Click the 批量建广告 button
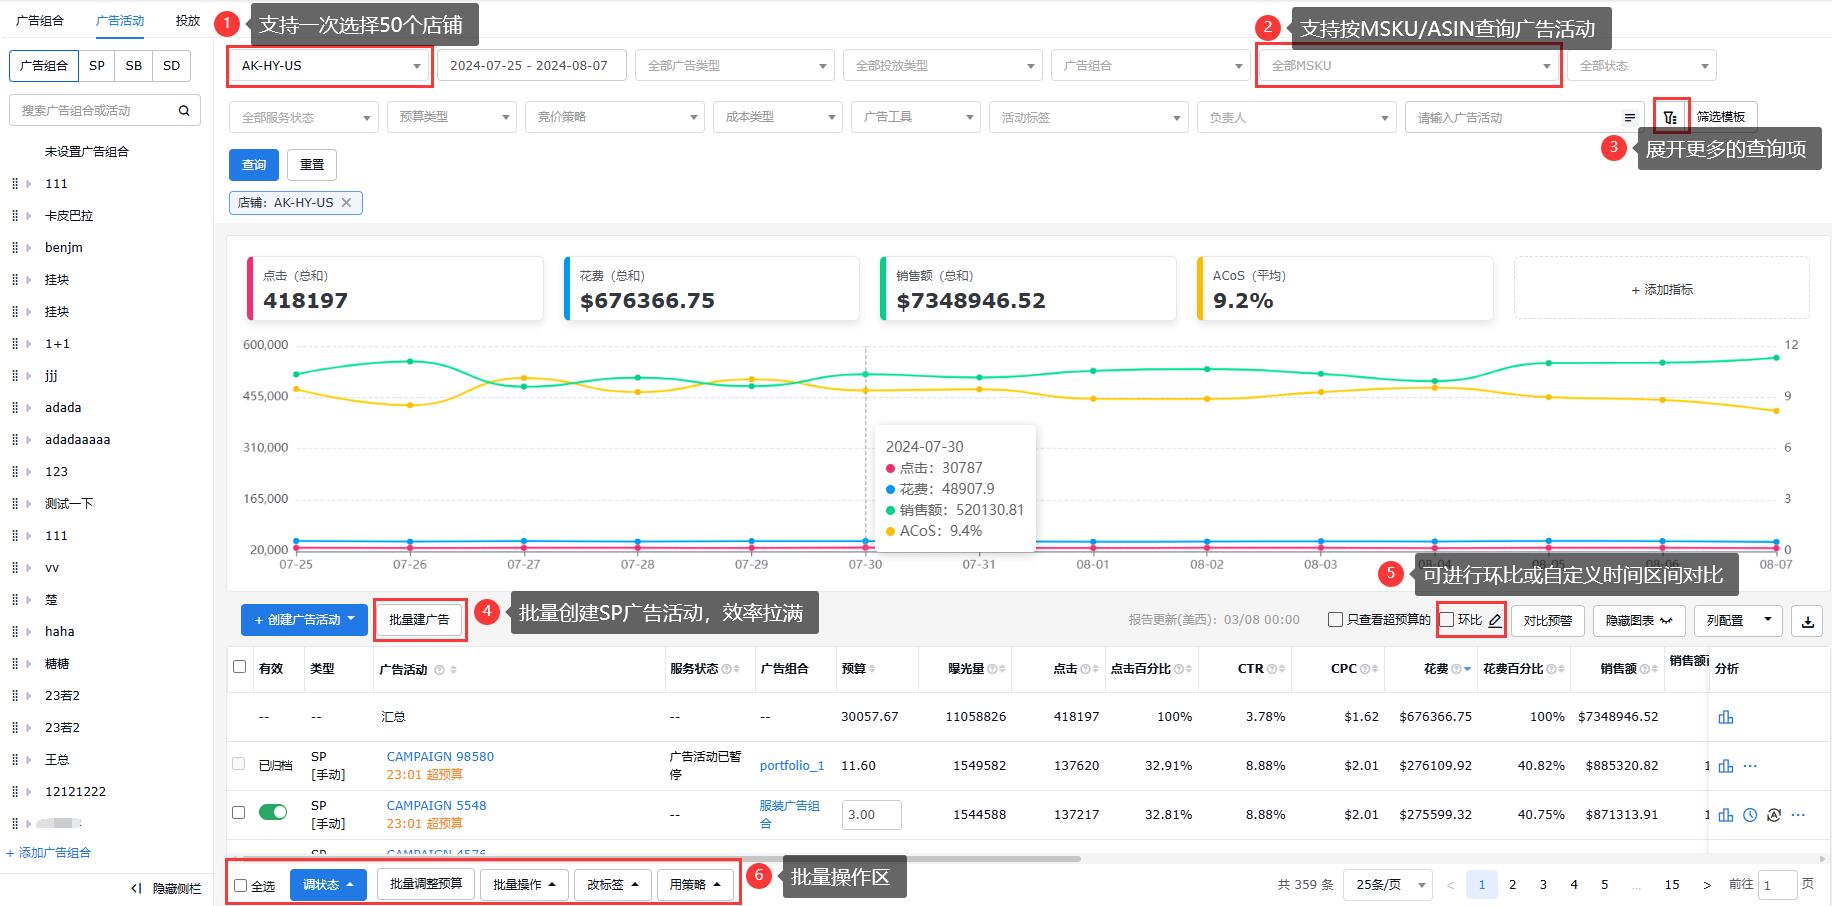 tap(420, 621)
